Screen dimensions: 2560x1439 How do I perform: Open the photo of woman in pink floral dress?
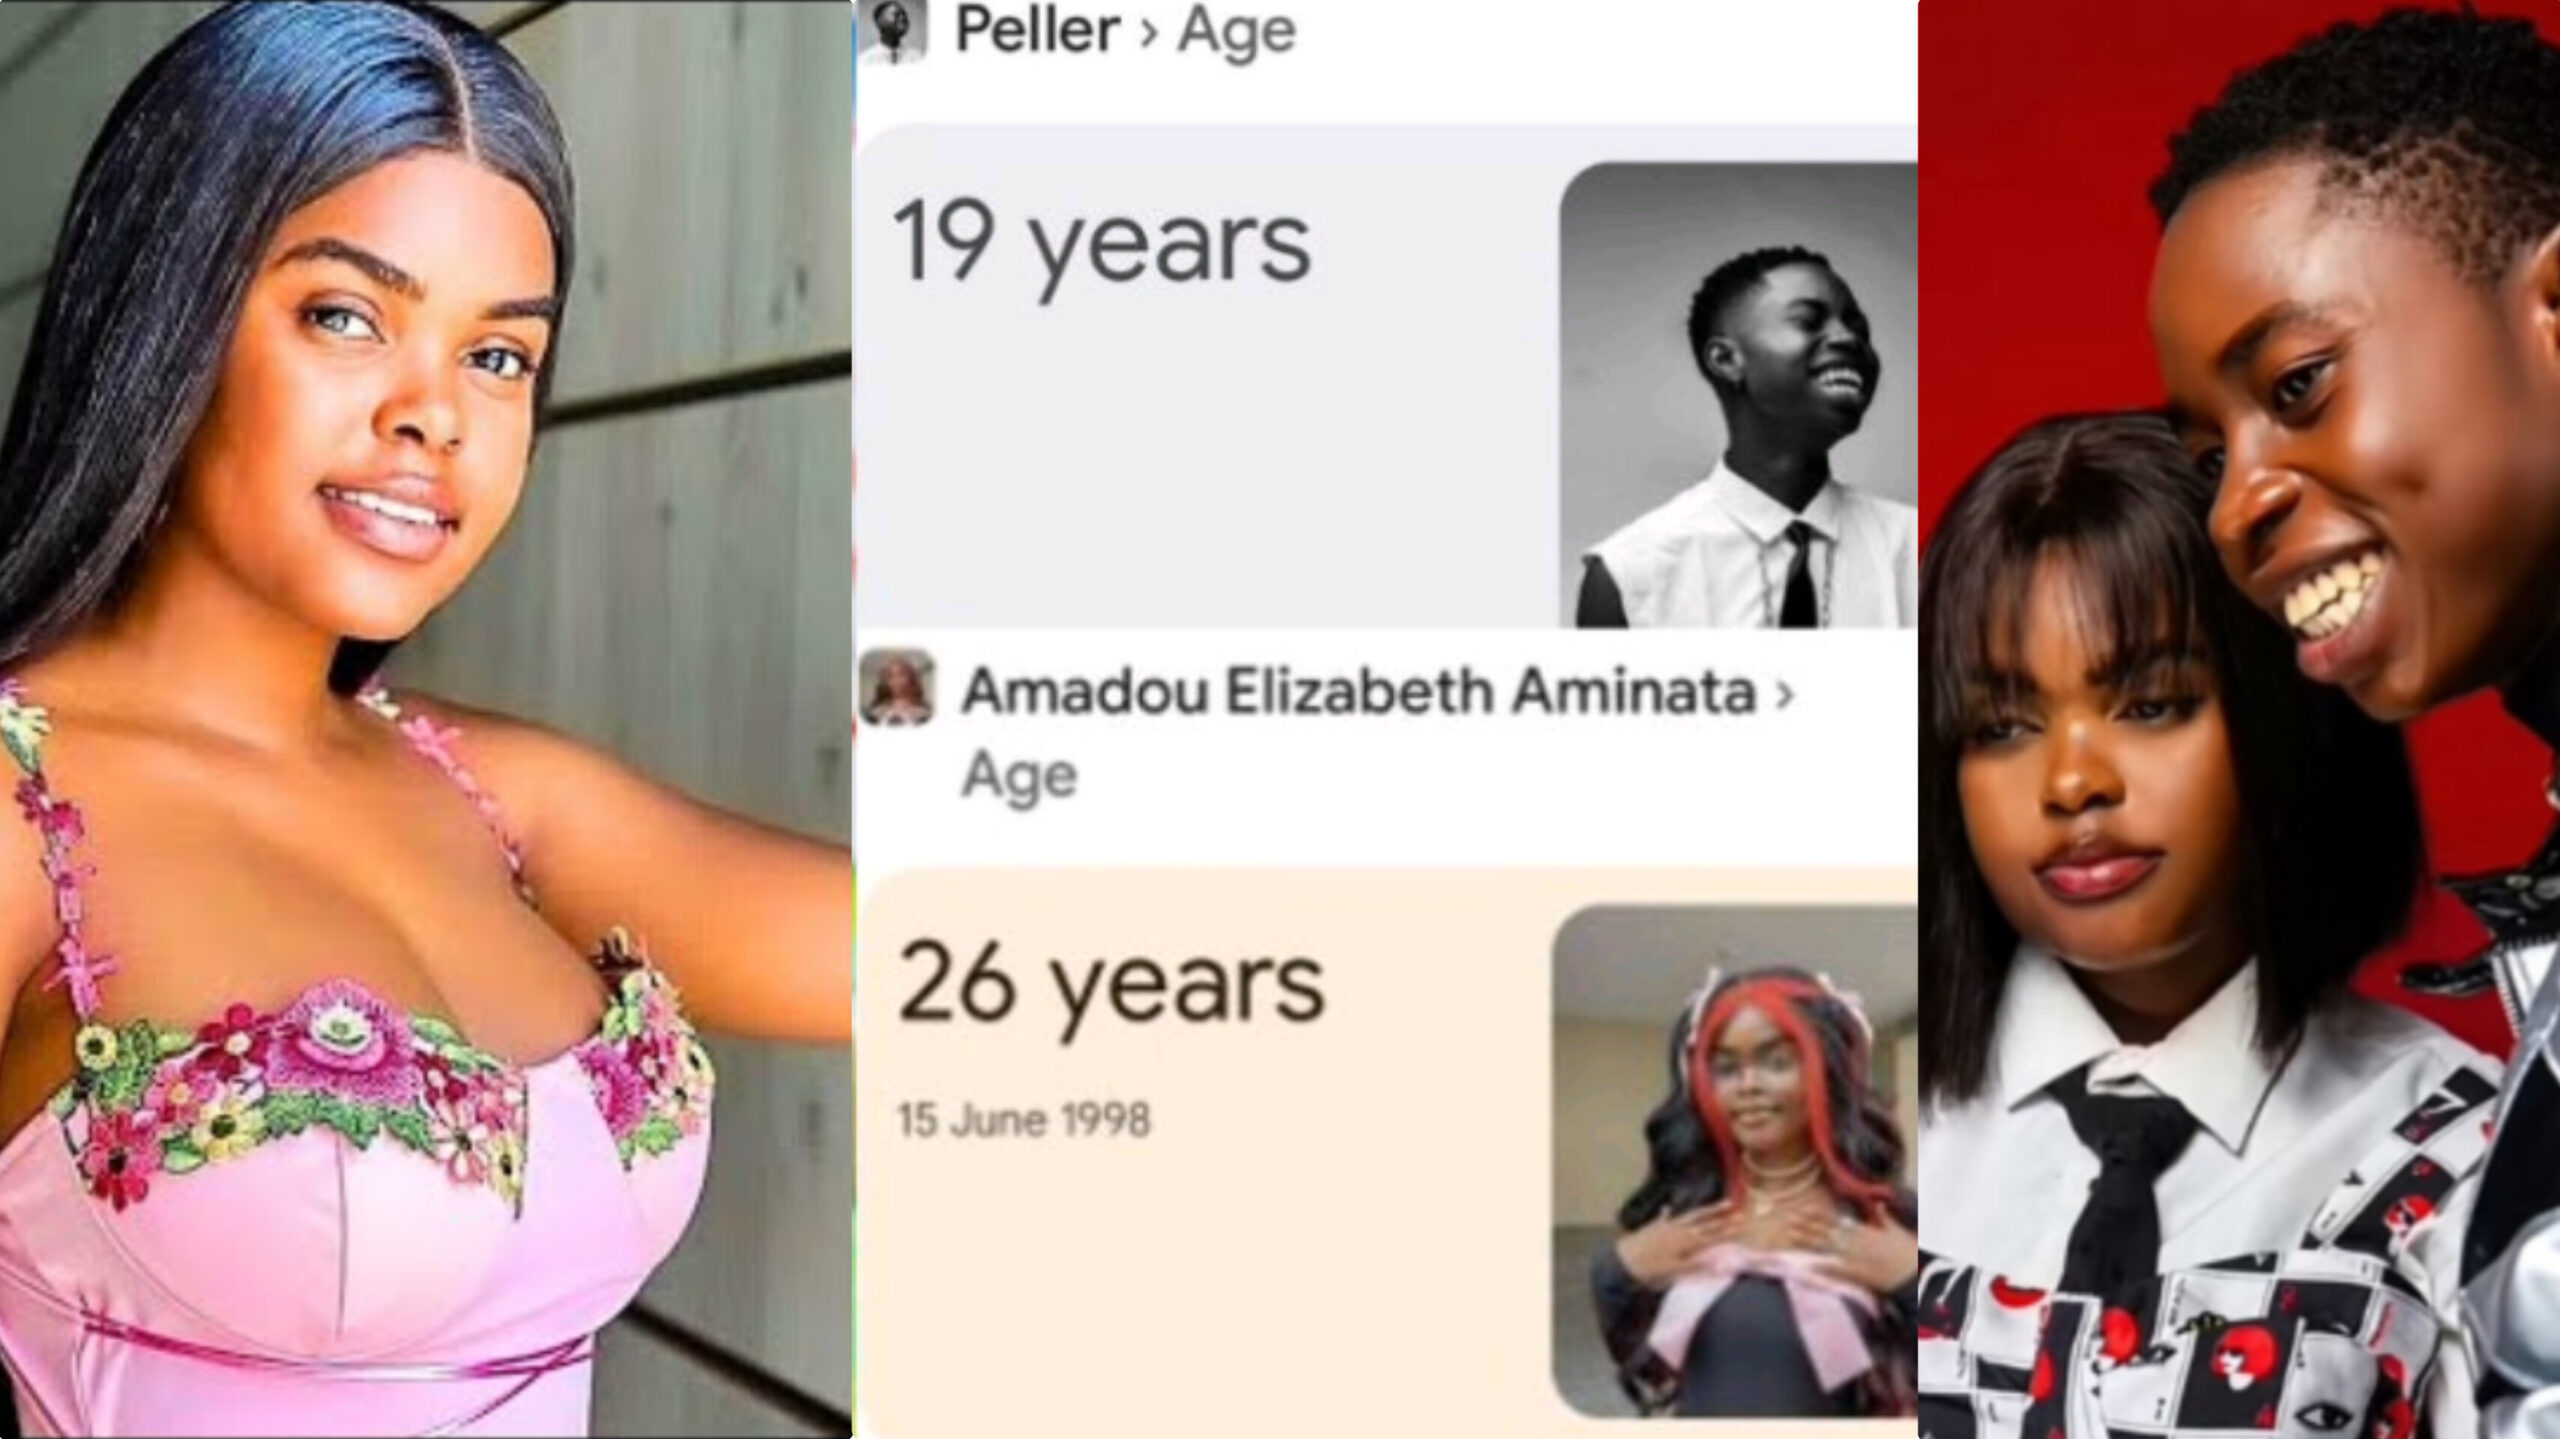(426, 719)
